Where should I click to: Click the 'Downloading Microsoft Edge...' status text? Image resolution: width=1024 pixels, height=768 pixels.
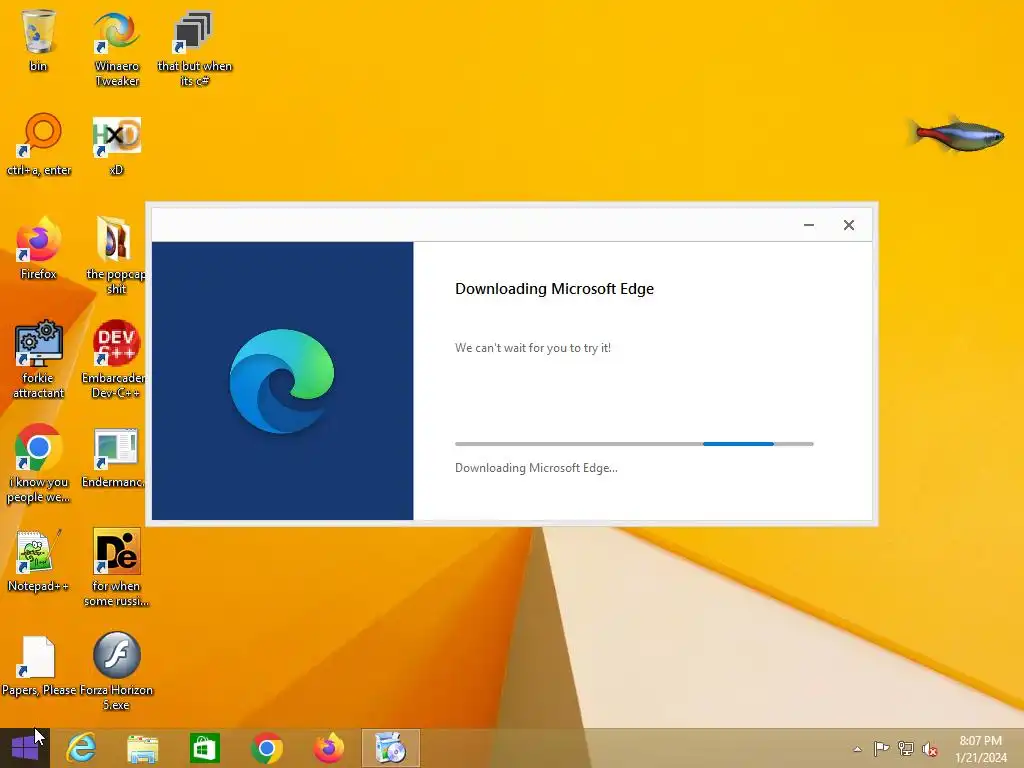pos(536,468)
